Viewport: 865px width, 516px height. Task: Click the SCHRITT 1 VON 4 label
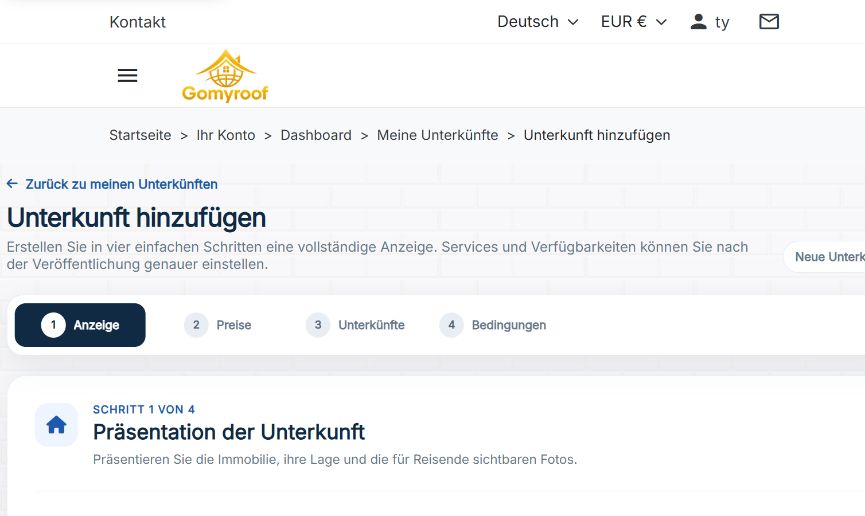click(144, 409)
